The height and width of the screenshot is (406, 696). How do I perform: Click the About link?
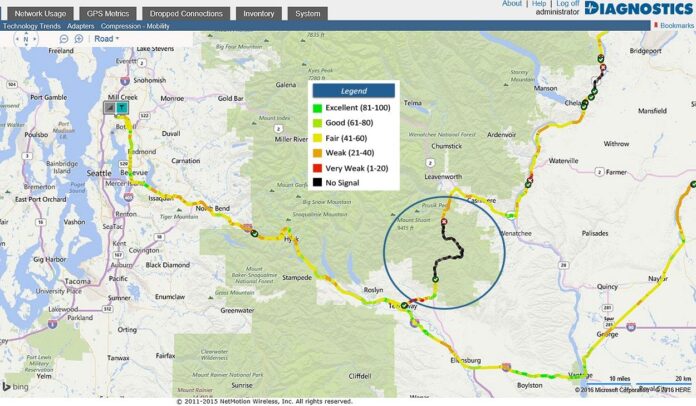click(512, 4)
